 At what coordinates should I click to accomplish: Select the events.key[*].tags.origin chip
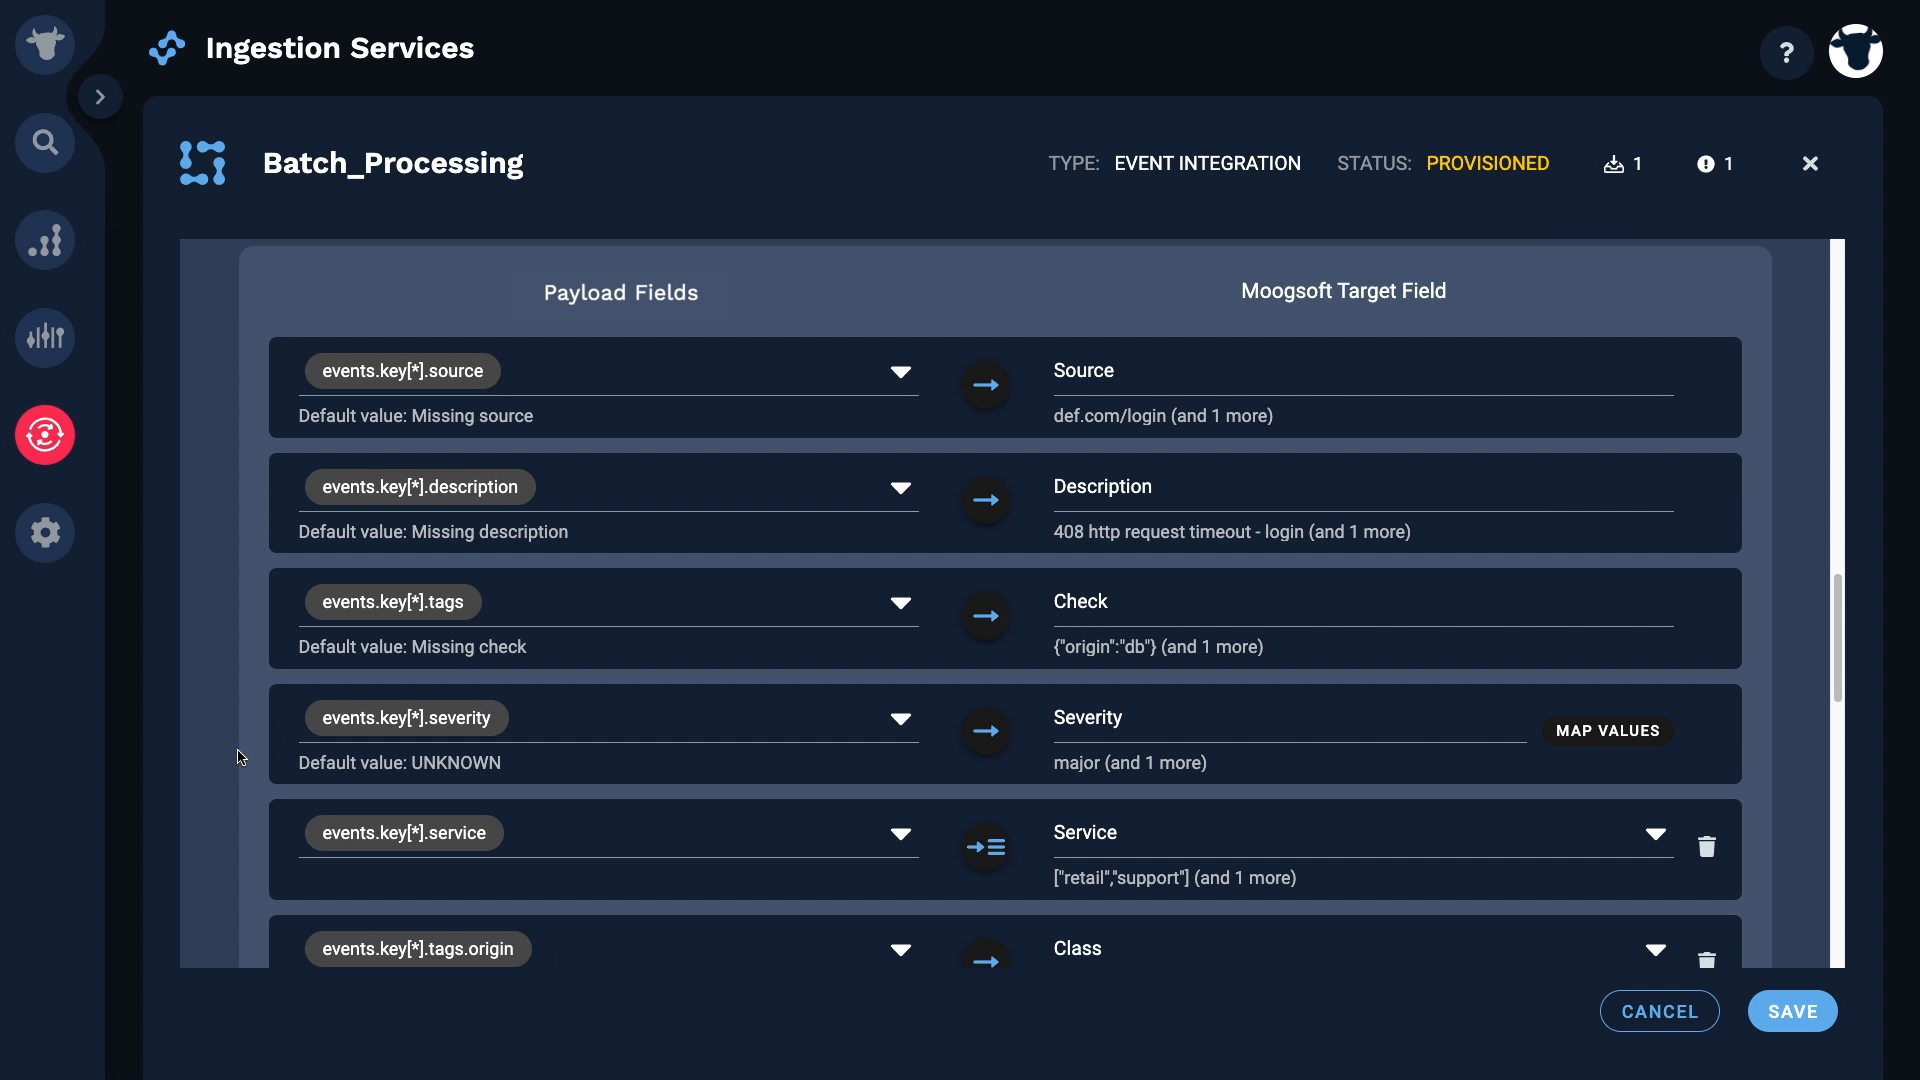coord(418,949)
